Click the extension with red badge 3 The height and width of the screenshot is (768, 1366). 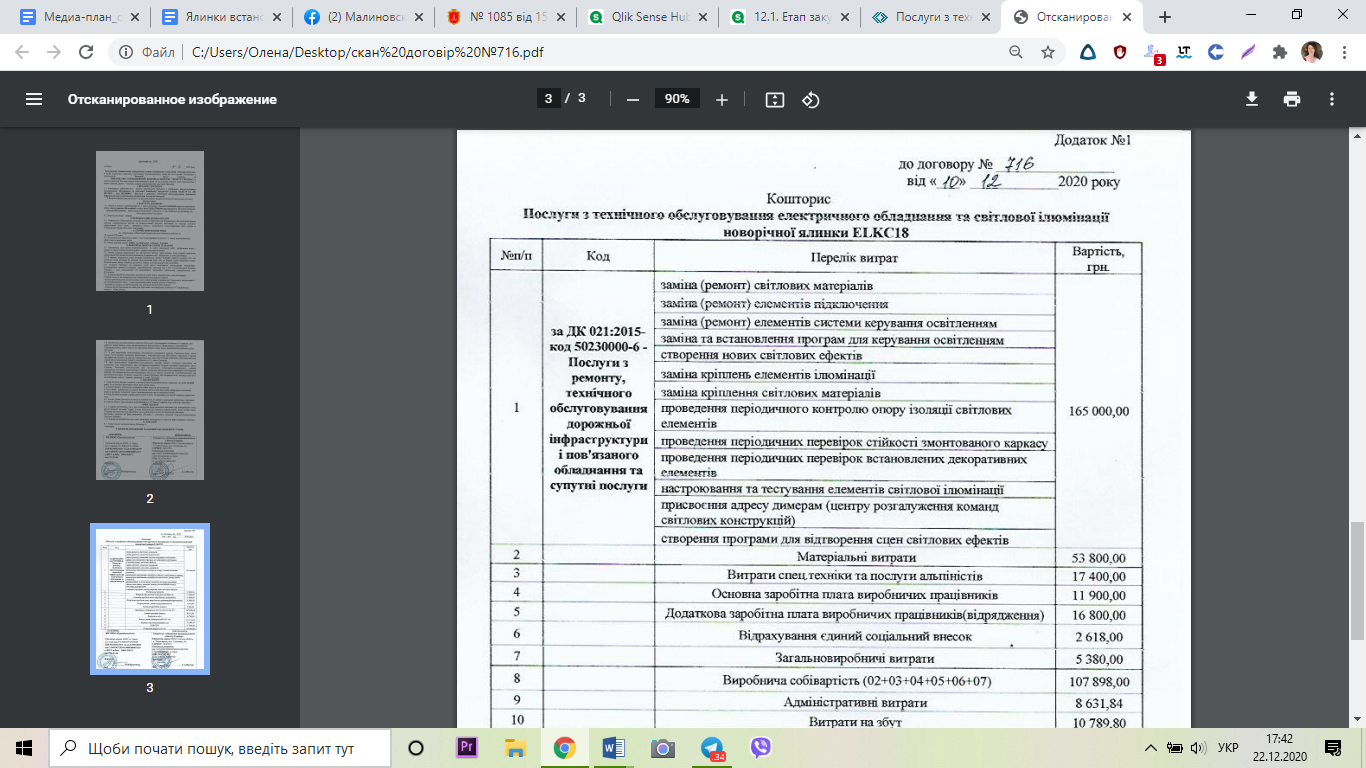pyautogui.click(x=1153, y=53)
